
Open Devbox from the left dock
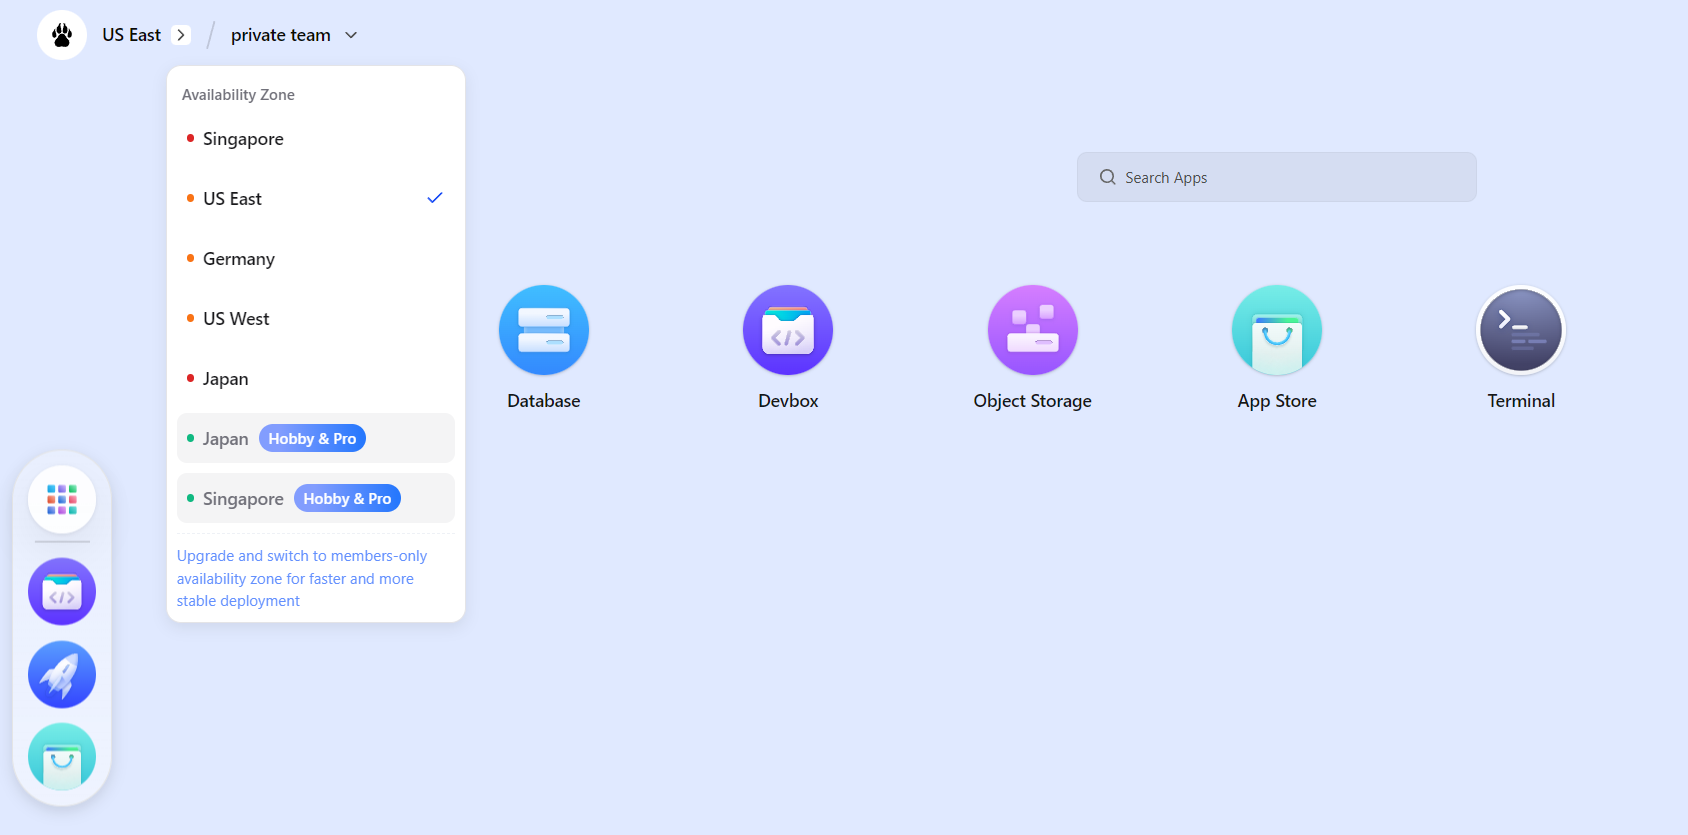click(62, 592)
